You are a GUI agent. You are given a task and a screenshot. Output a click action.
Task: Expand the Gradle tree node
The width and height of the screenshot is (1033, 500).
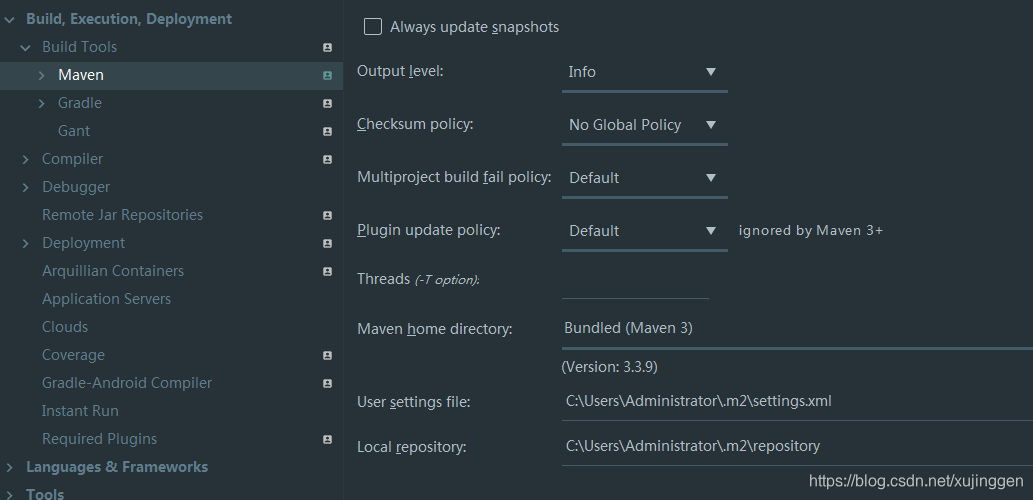click(x=41, y=103)
